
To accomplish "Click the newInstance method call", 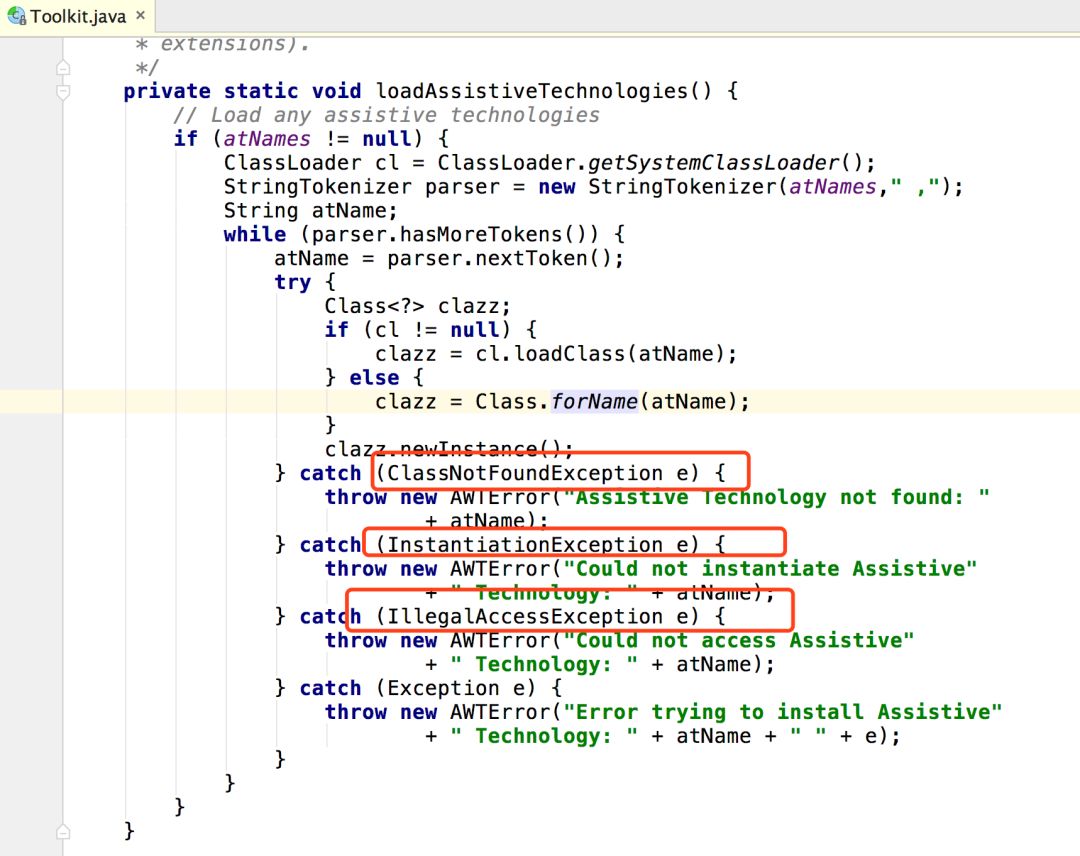I will (468, 449).
